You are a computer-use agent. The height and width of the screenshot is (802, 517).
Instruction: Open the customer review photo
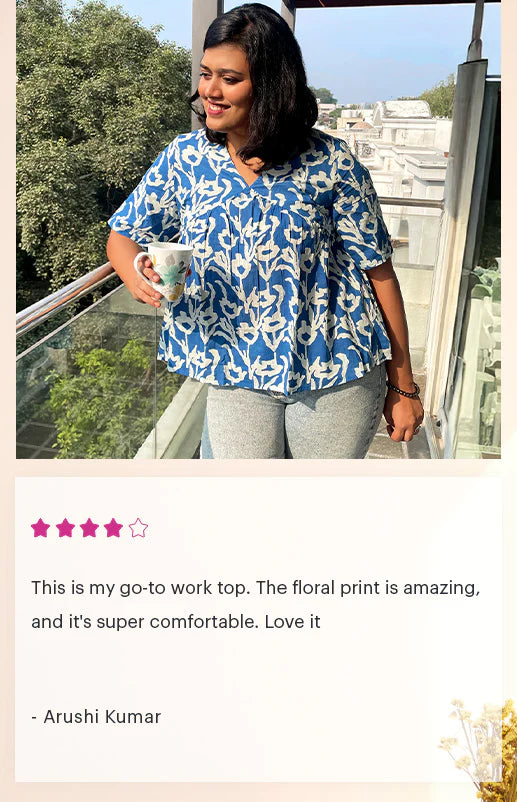[258, 229]
